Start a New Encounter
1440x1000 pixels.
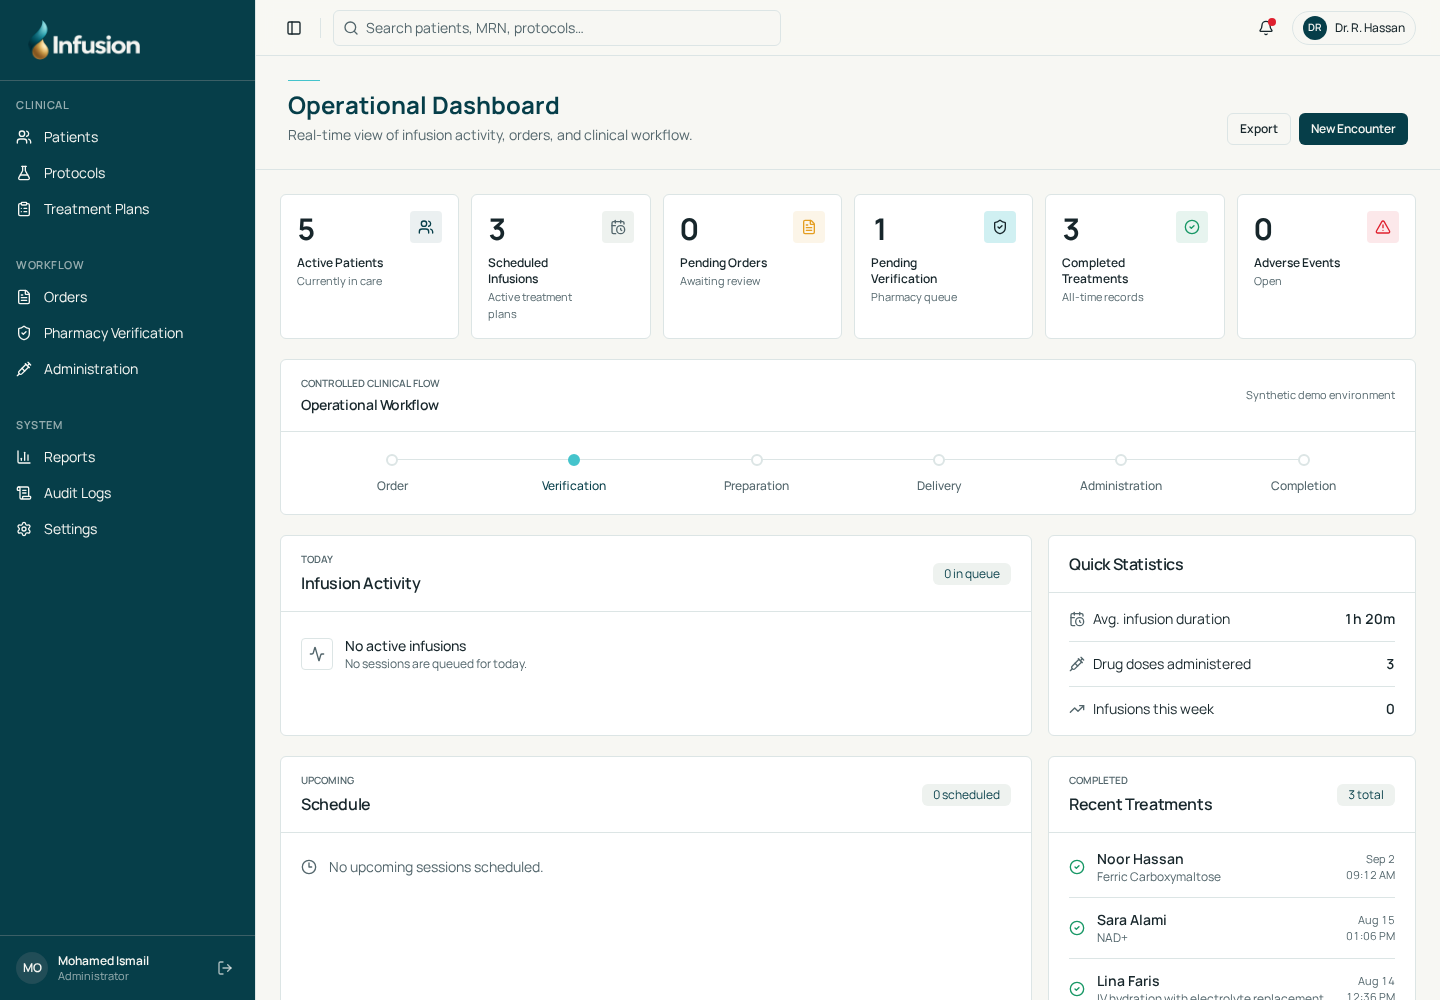[1353, 129]
